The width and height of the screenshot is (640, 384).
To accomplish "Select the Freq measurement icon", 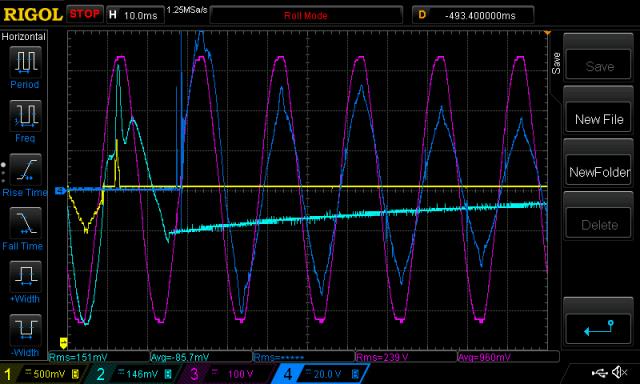I will (25, 115).
